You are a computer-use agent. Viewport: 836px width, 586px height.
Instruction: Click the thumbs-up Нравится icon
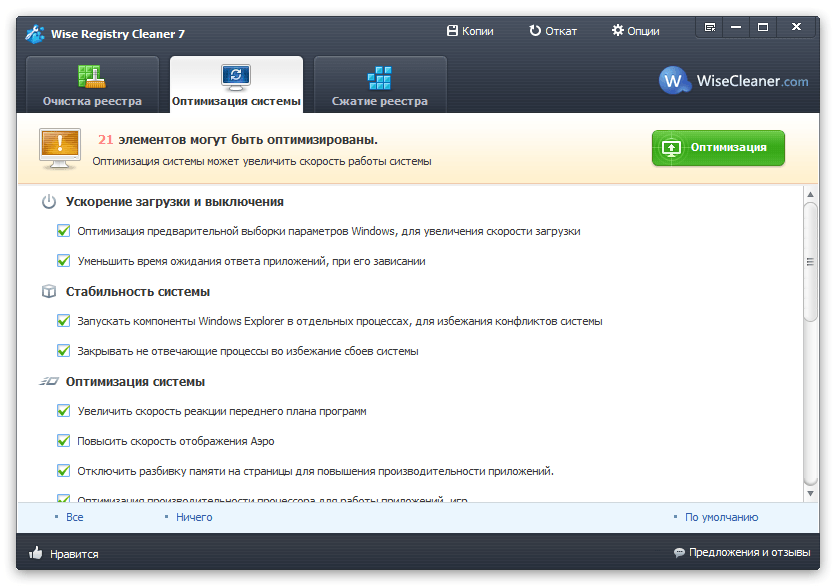pos(36,553)
